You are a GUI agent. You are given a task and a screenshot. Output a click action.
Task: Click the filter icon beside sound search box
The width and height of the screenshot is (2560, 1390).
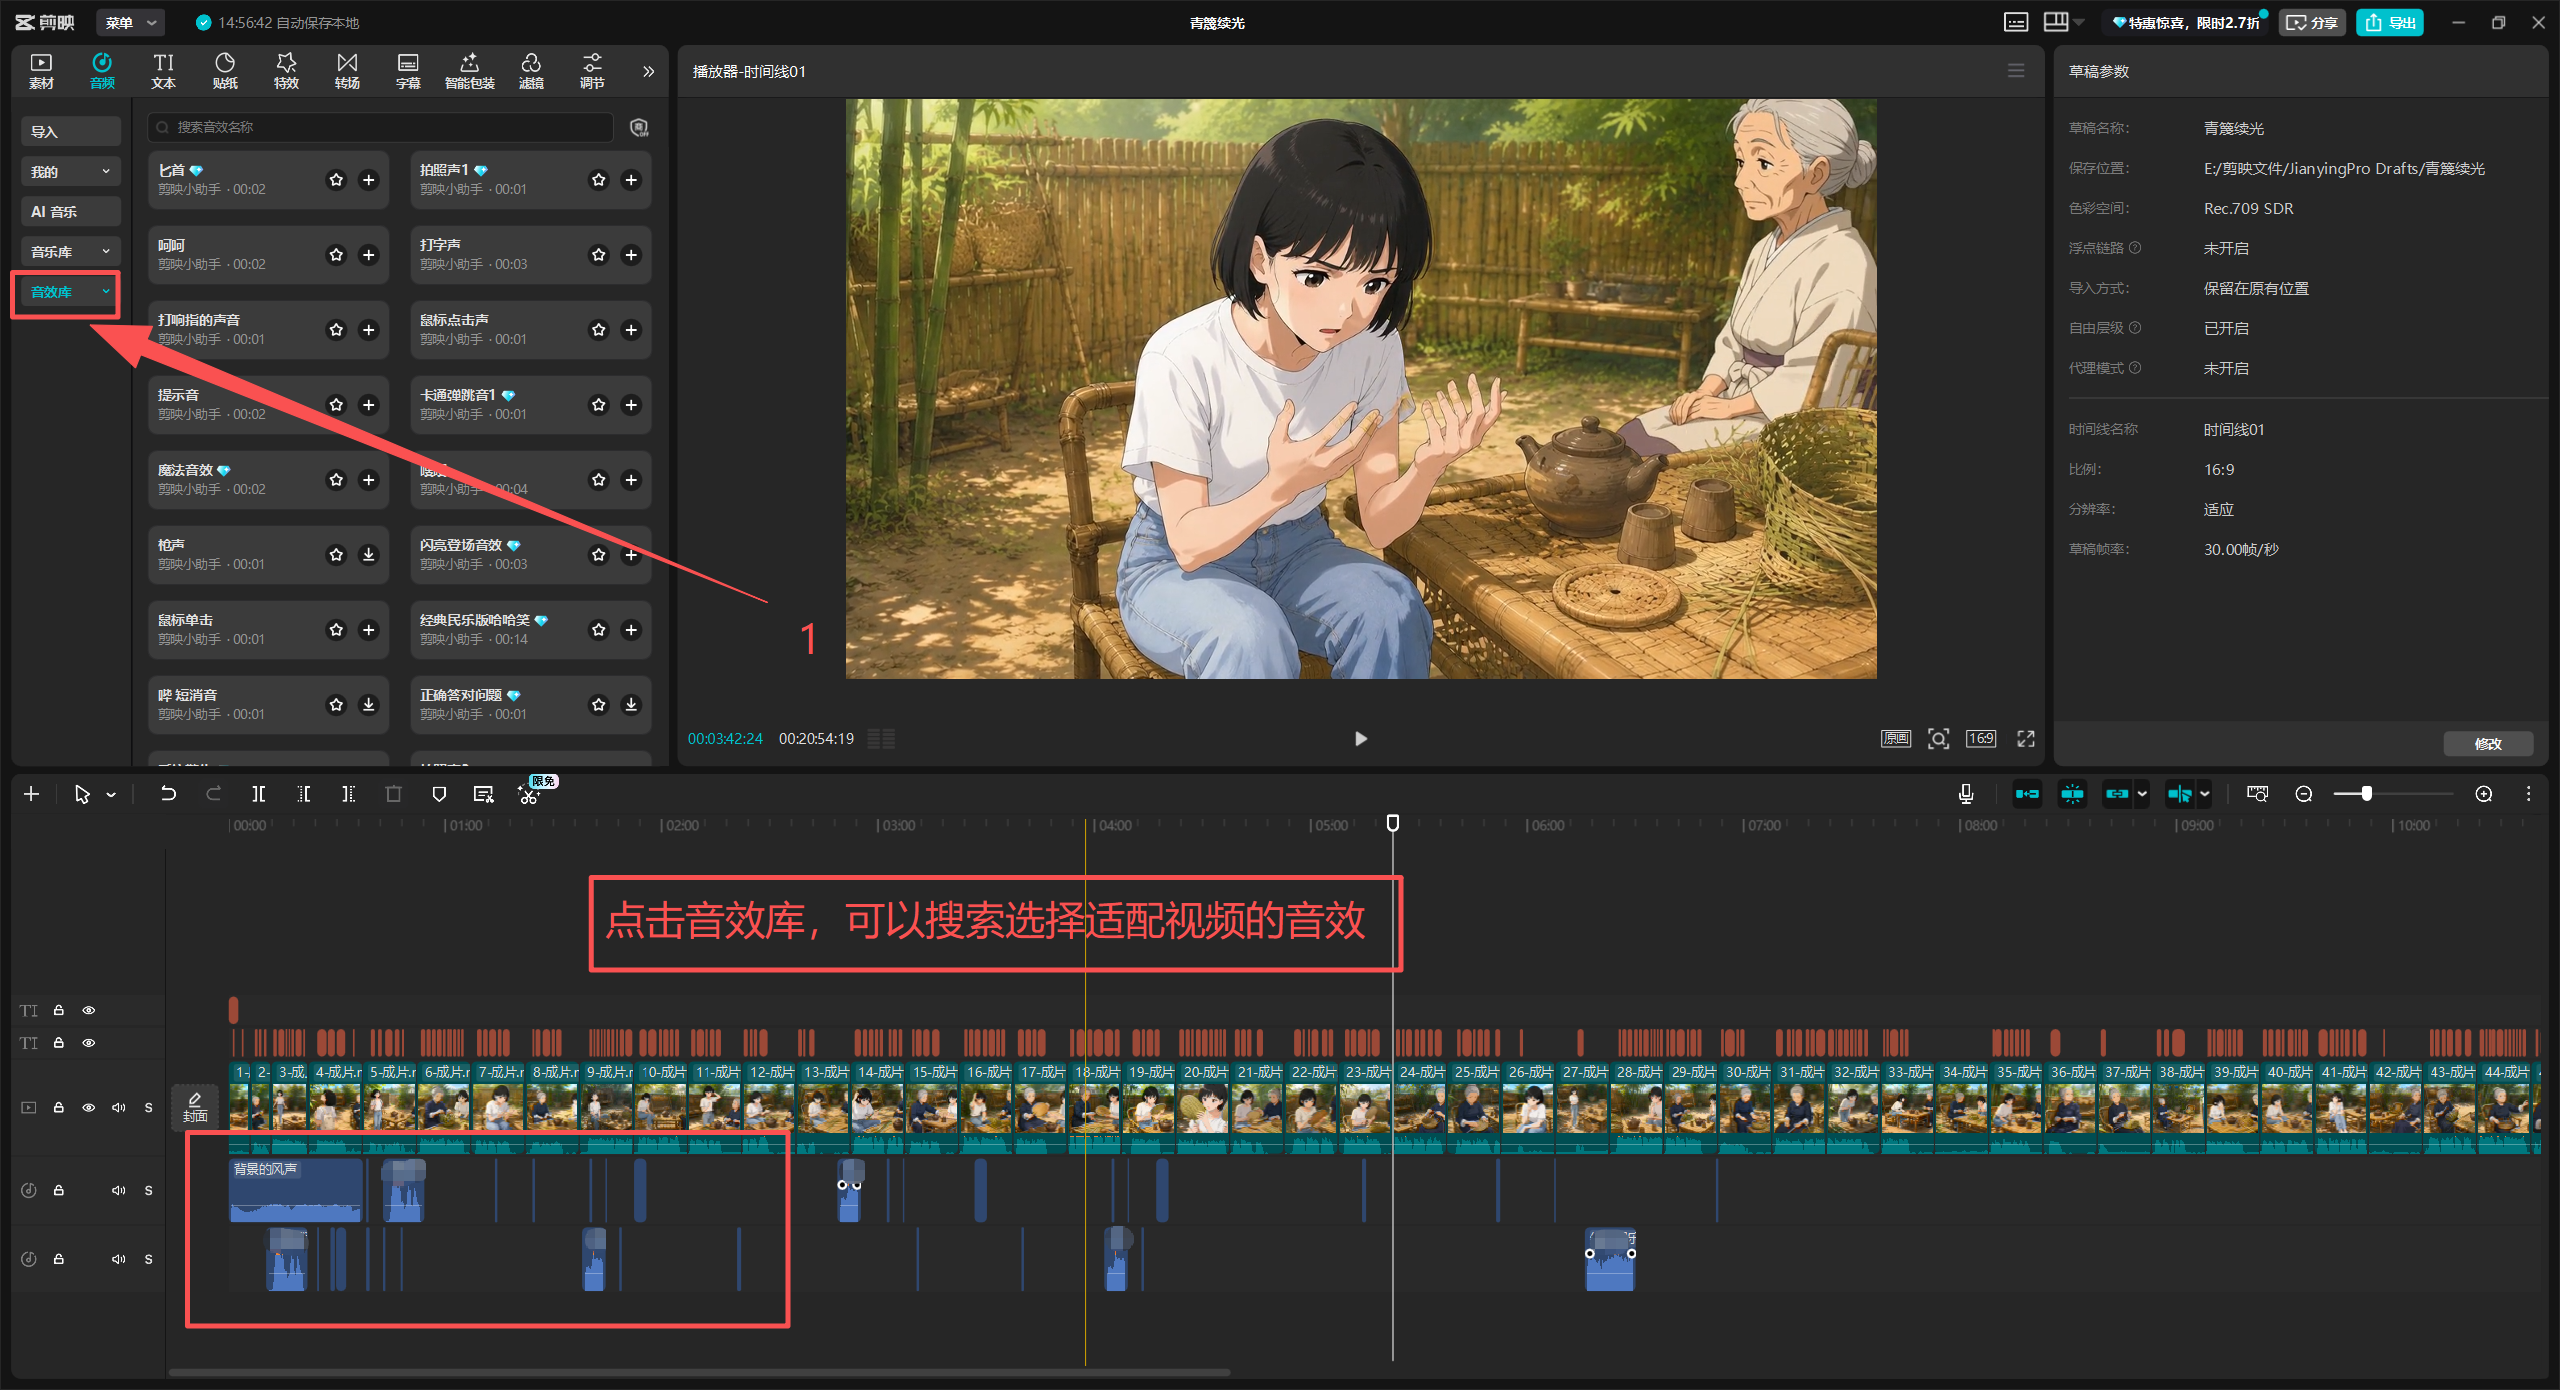coord(640,127)
